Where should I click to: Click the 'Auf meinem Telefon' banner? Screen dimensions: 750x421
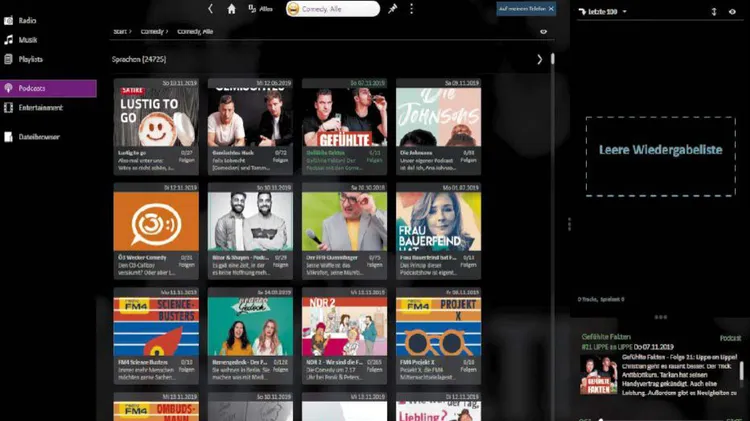526,9
